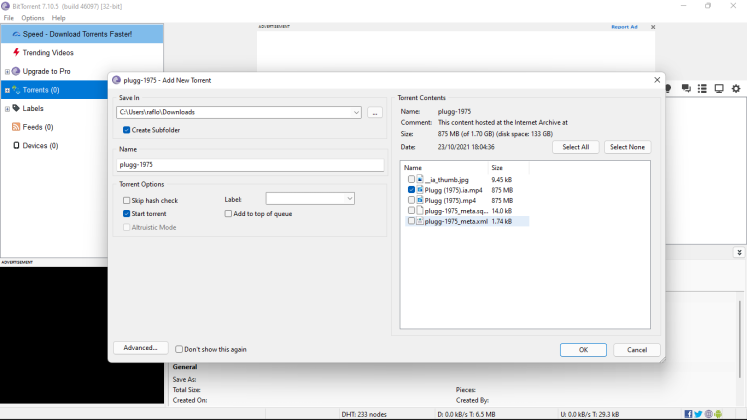Enable Add to top of queue
This screenshot has height=420, width=747.
[228, 214]
